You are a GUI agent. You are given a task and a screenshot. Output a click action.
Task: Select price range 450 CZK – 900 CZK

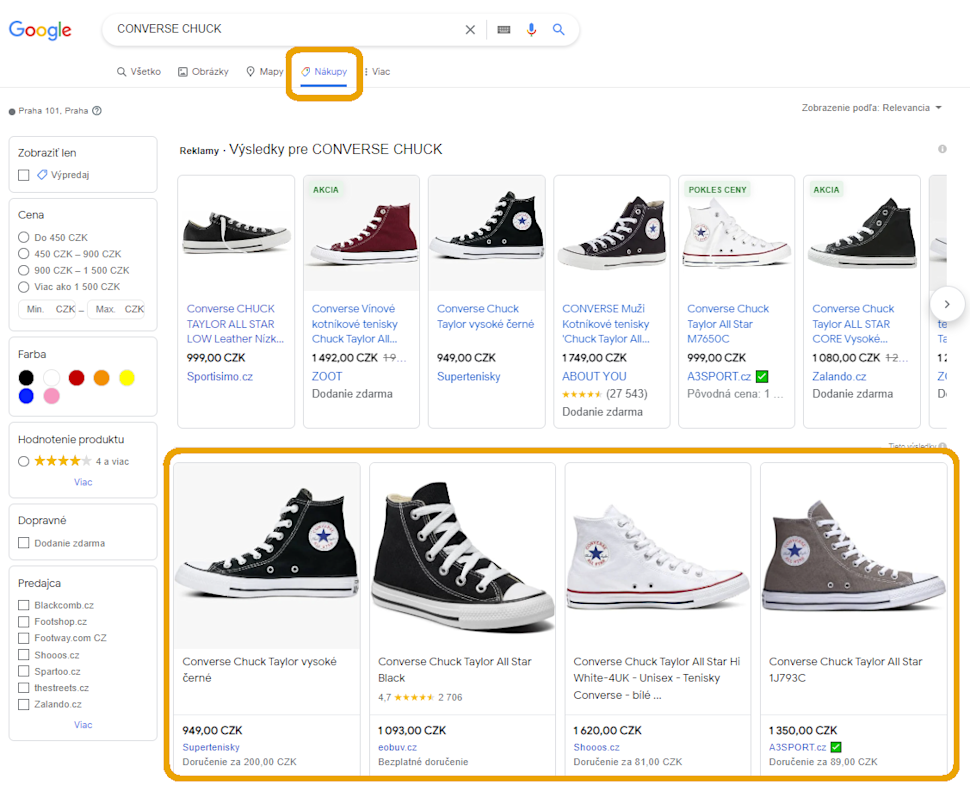[24, 254]
